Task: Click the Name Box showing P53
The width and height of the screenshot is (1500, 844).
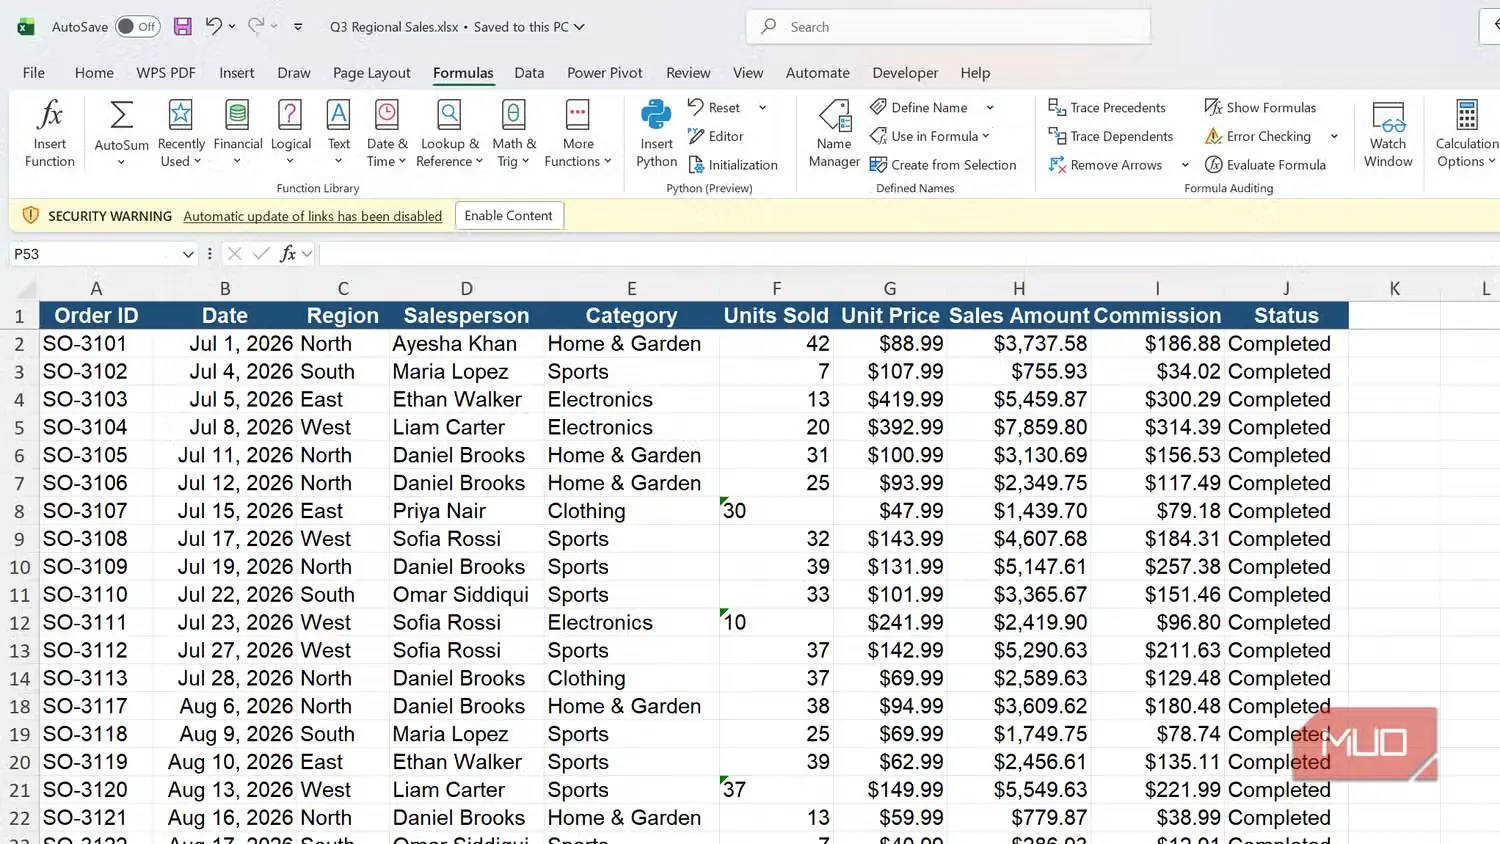Action: coord(95,254)
